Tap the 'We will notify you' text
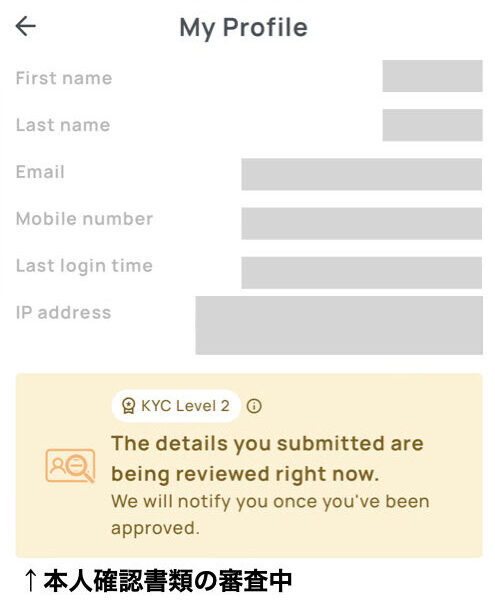 click(x=270, y=514)
